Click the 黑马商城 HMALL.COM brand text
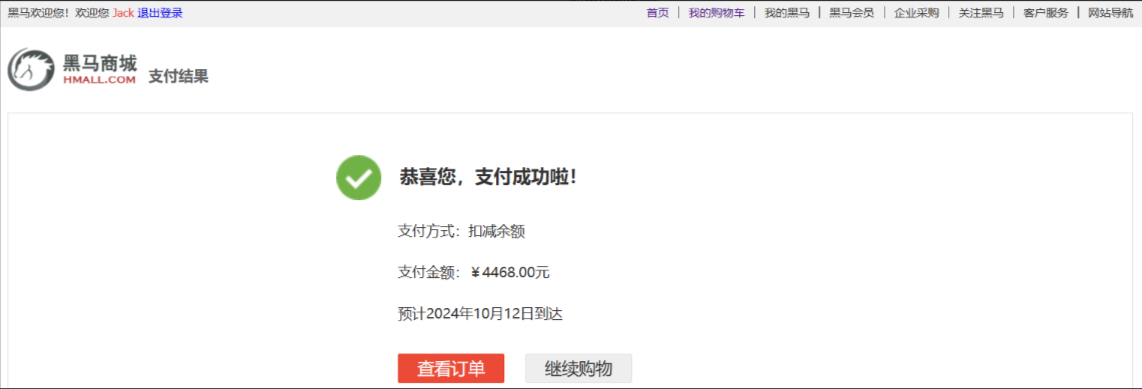Screen dimensions: 1142x389 tap(100, 70)
